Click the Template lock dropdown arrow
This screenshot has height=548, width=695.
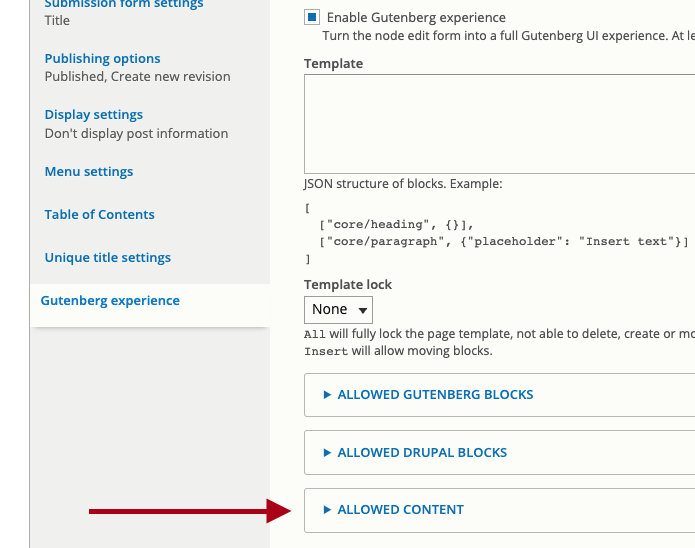[362, 310]
